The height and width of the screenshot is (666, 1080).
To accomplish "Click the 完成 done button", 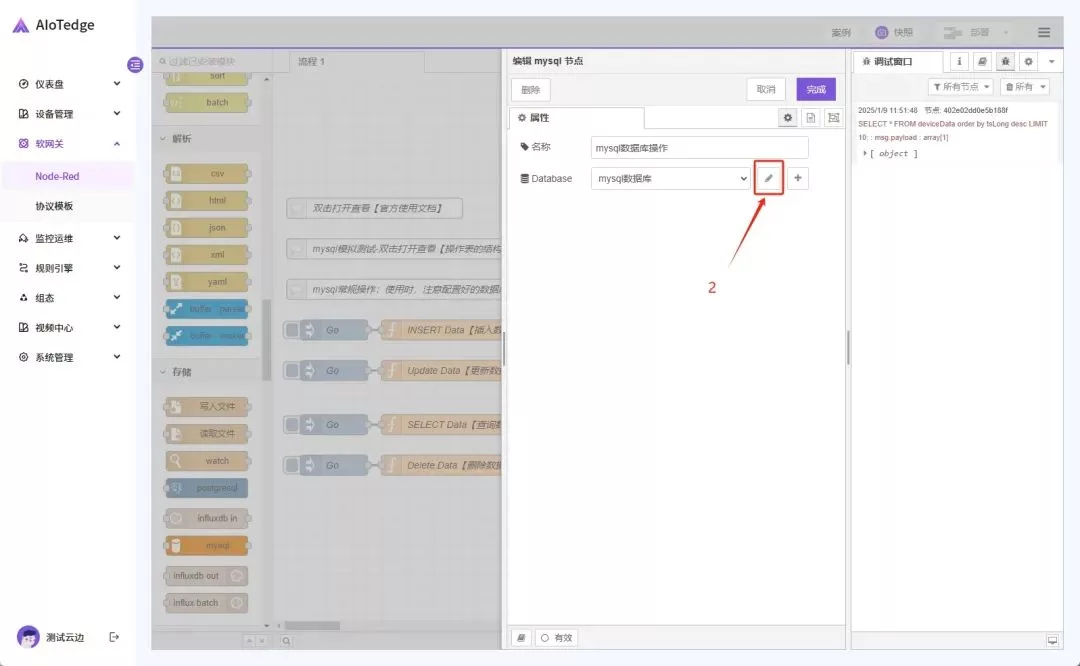I will (816, 89).
